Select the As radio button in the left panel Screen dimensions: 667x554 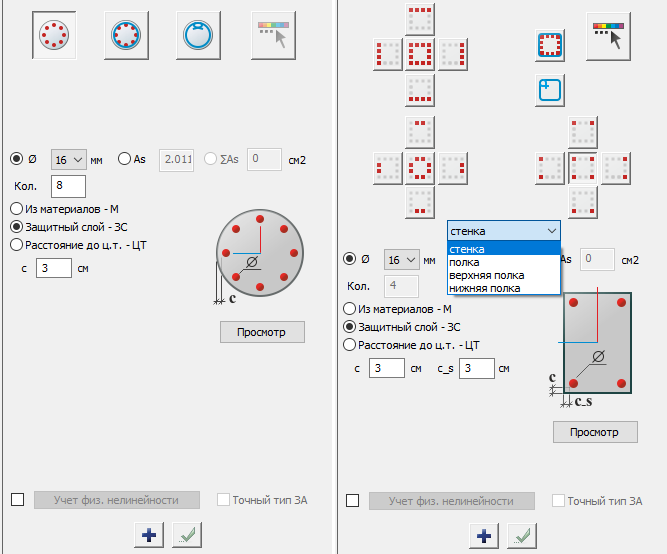click(125, 158)
